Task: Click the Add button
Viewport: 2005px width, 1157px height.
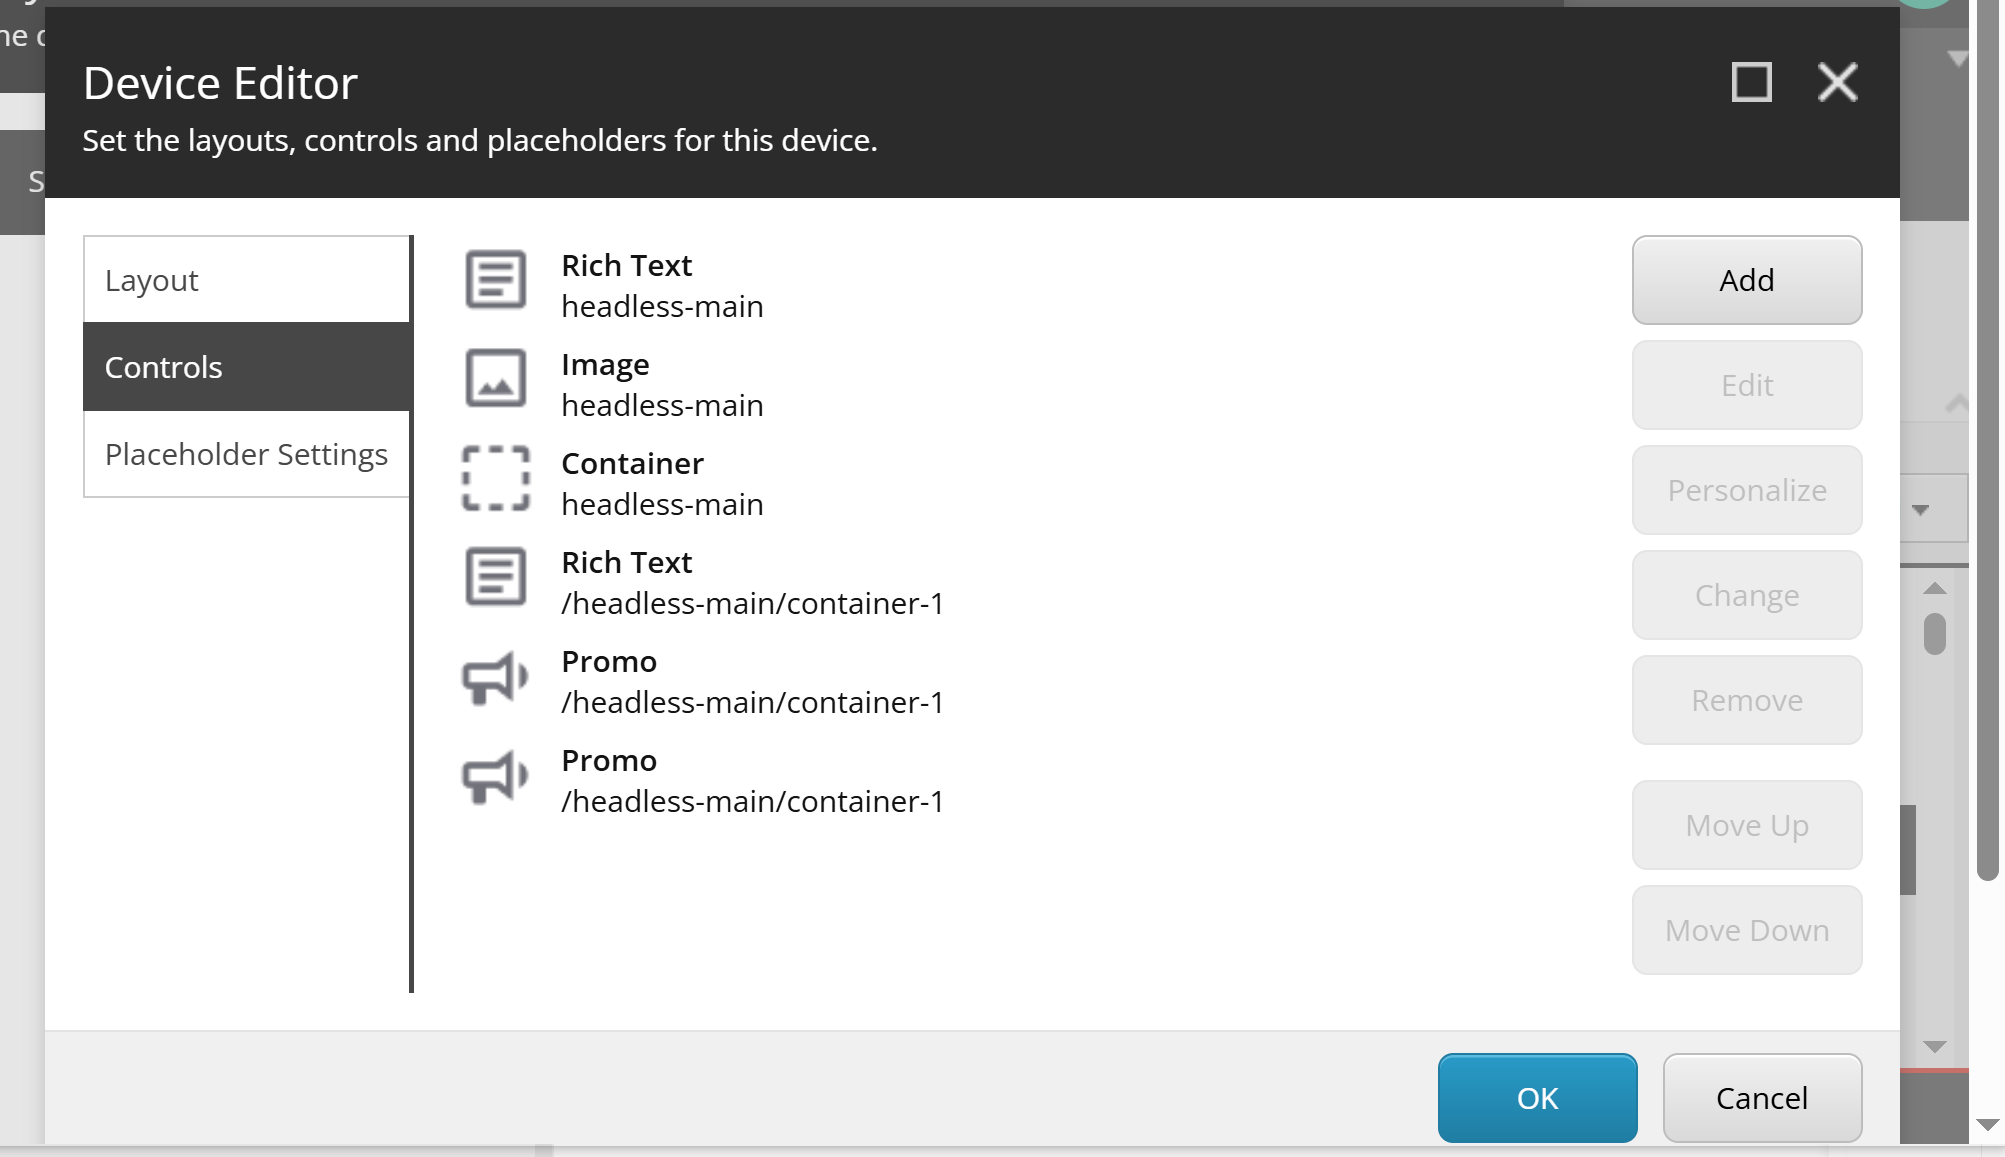Action: tap(1747, 280)
